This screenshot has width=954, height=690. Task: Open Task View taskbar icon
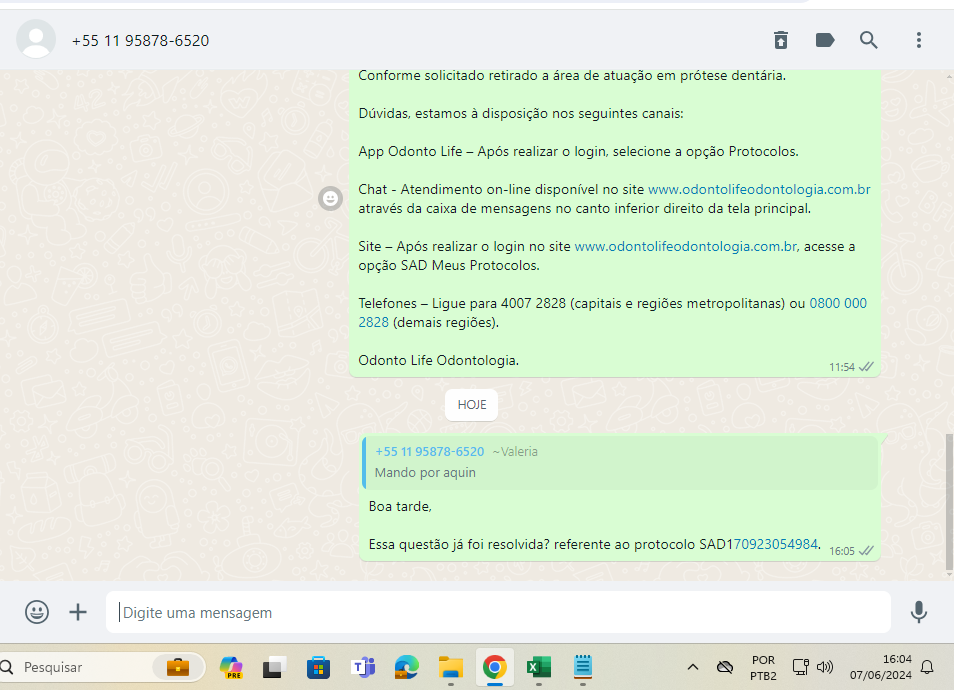tap(274, 667)
